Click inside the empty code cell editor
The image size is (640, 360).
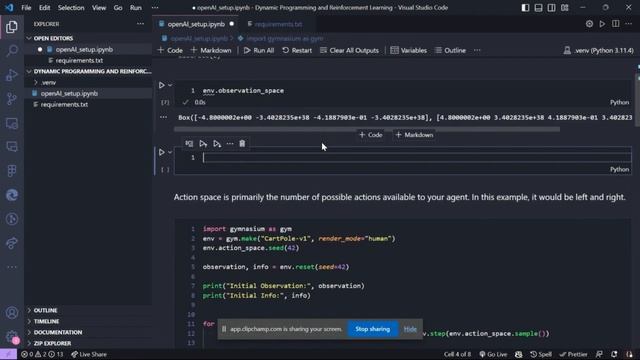coord(416,158)
